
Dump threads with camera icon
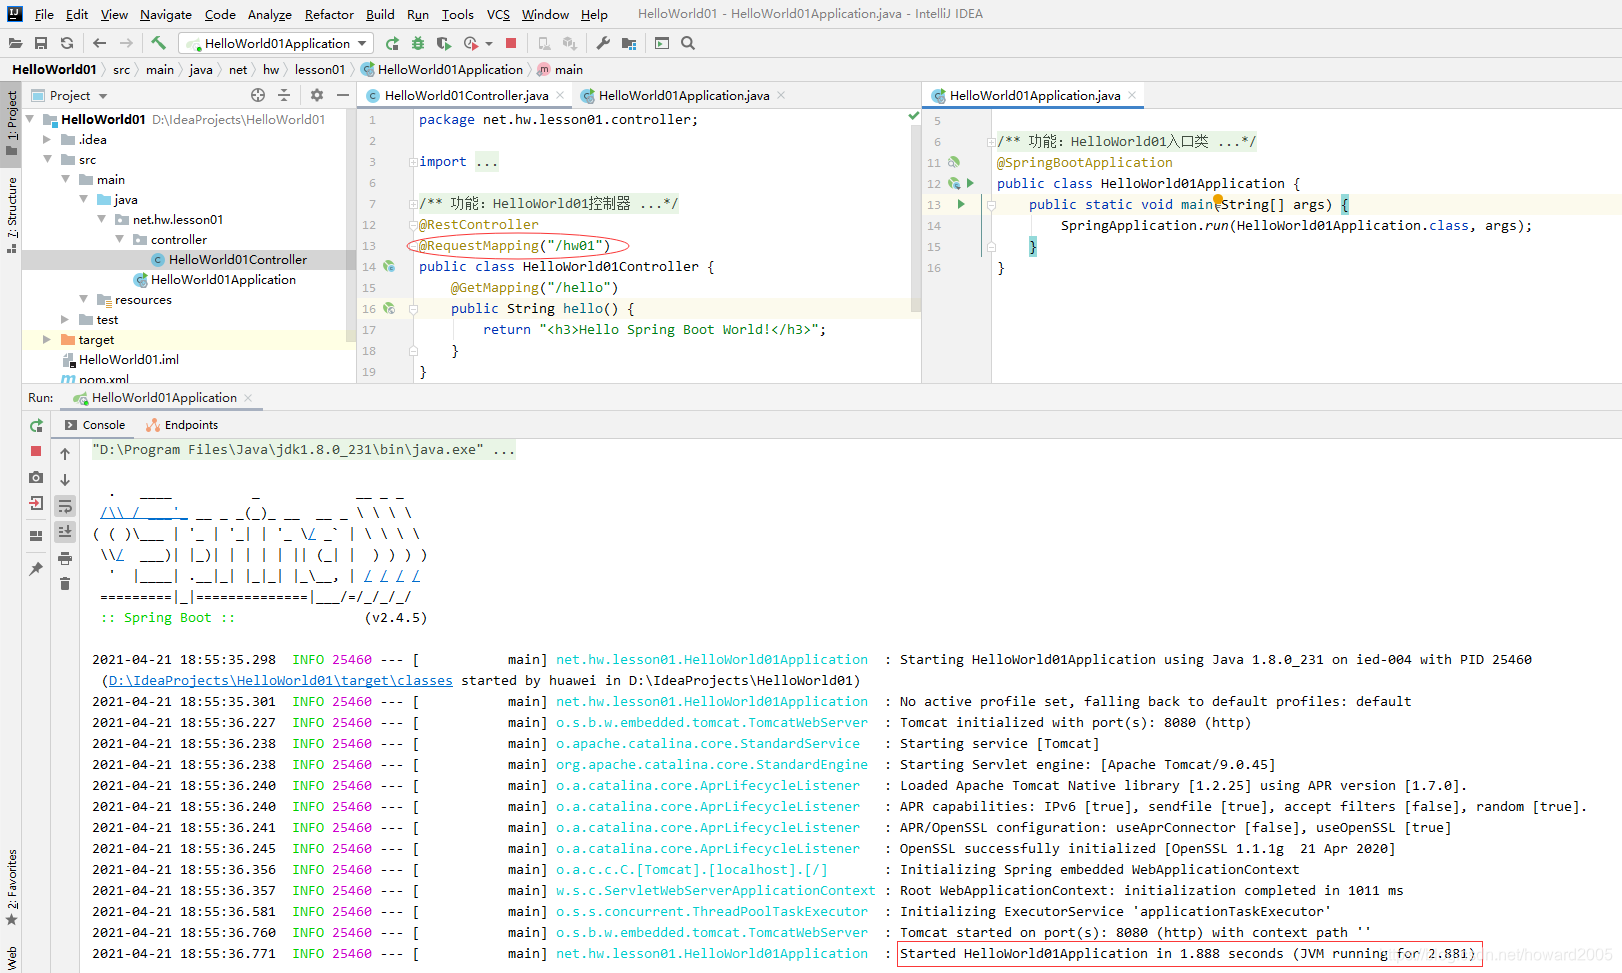[36, 477]
